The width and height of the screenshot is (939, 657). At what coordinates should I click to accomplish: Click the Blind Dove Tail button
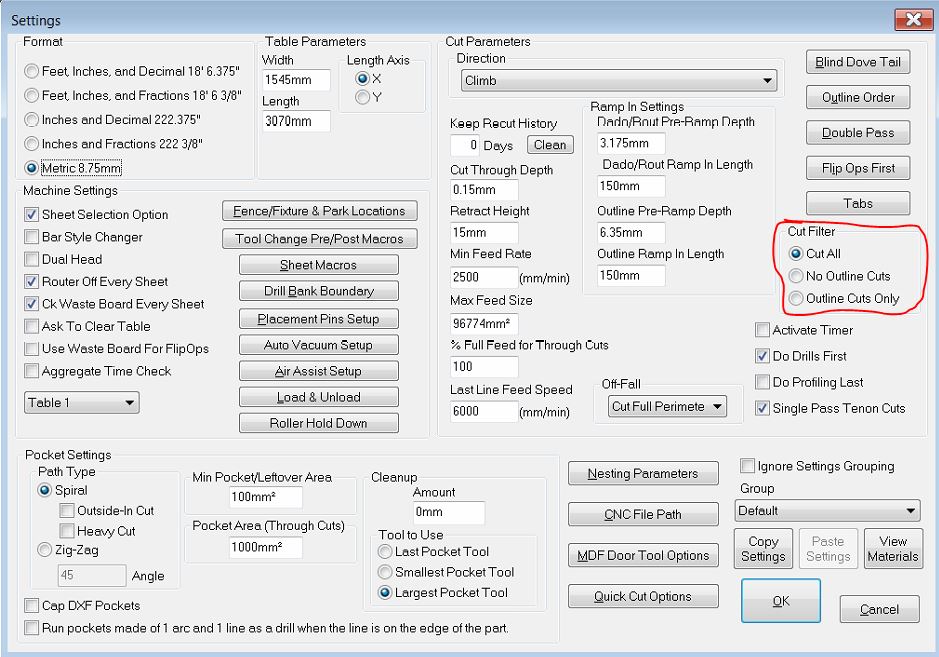857,62
